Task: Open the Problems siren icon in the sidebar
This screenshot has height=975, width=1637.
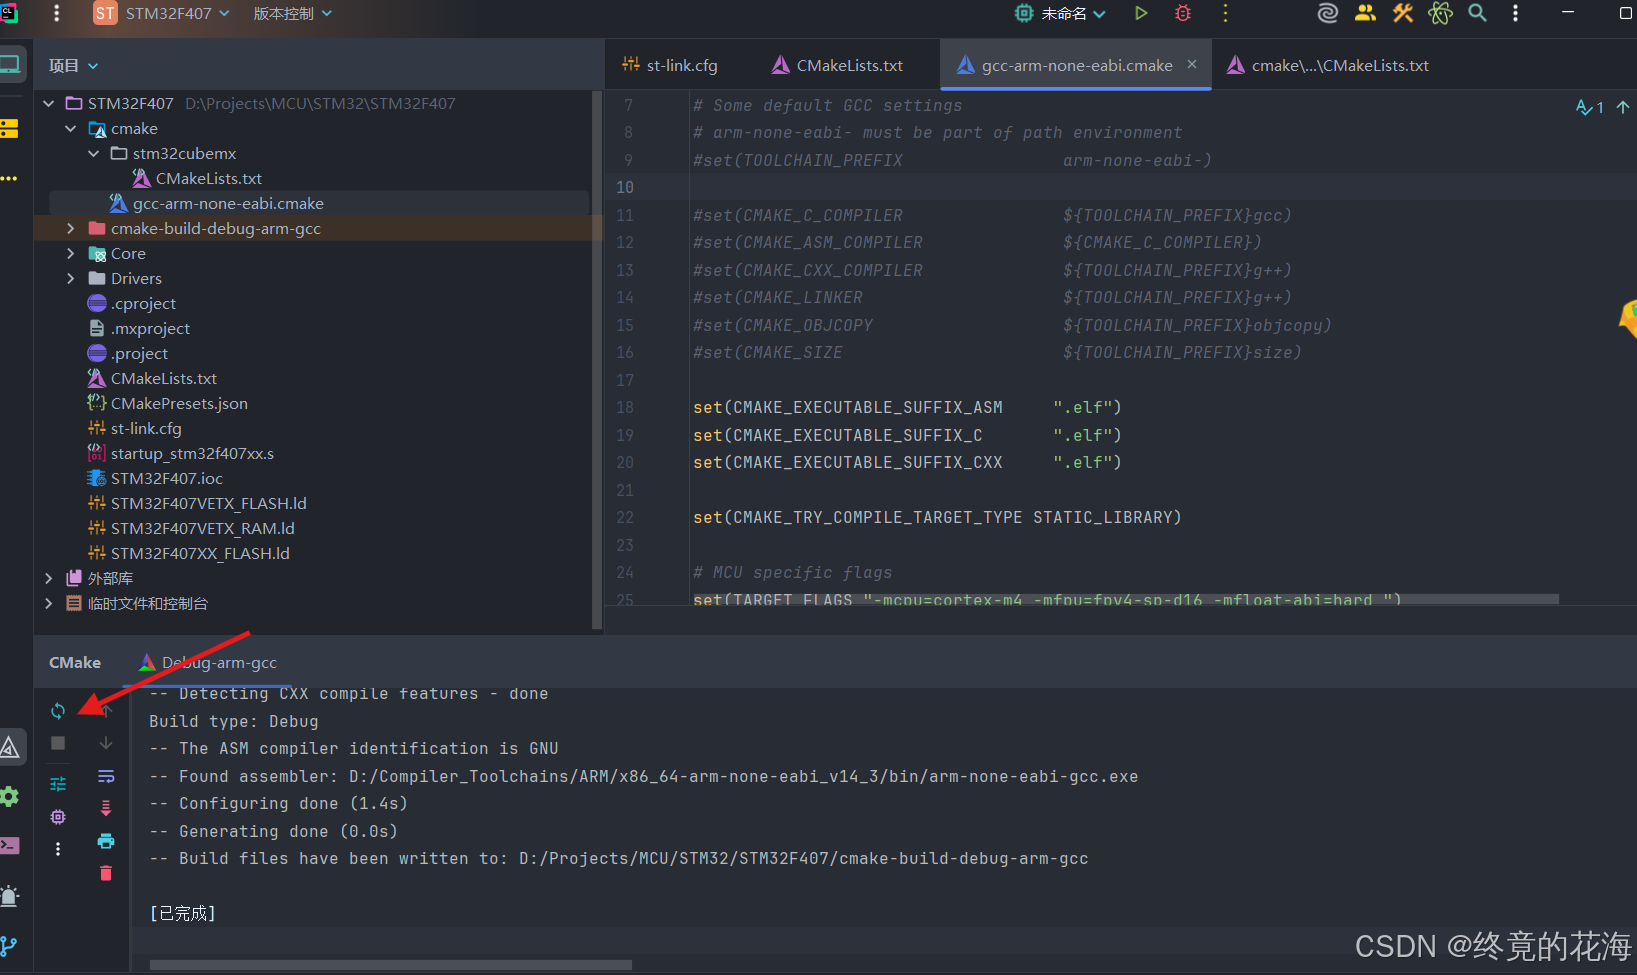Action: (x=10, y=896)
